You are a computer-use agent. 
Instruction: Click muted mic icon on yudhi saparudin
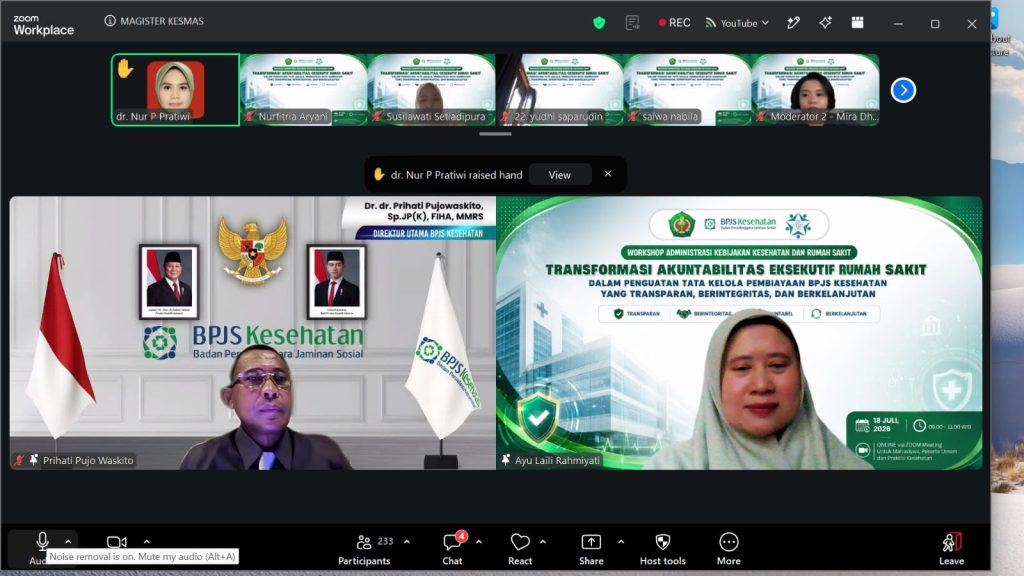[505, 117]
